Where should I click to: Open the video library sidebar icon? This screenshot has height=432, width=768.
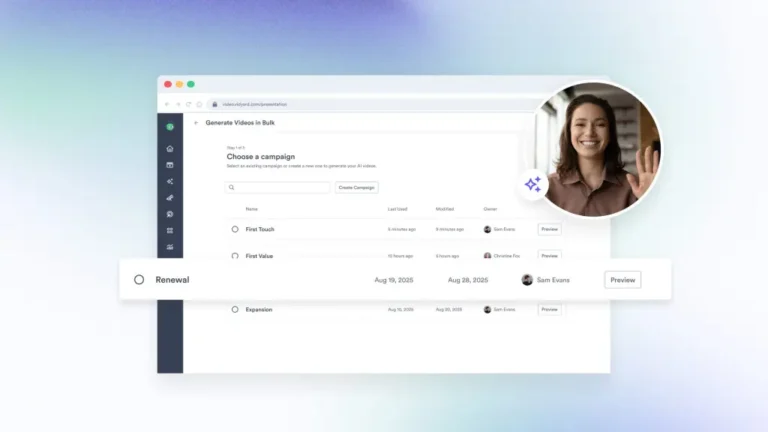170,165
